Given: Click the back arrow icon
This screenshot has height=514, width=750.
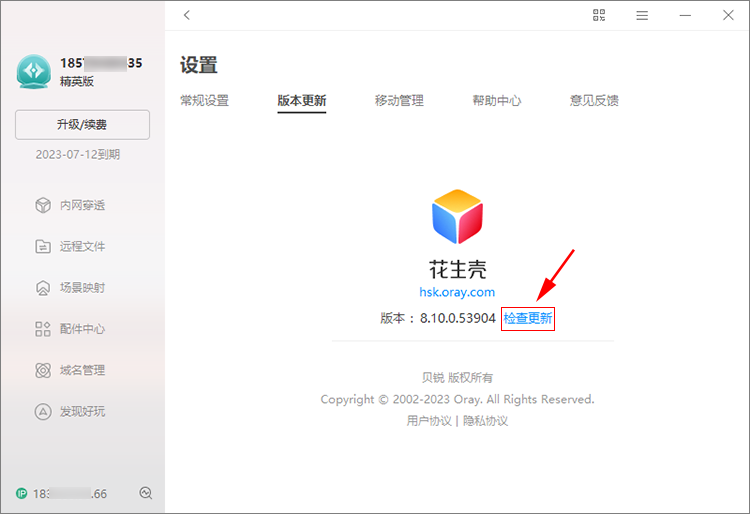Looking at the screenshot, I should [x=187, y=15].
